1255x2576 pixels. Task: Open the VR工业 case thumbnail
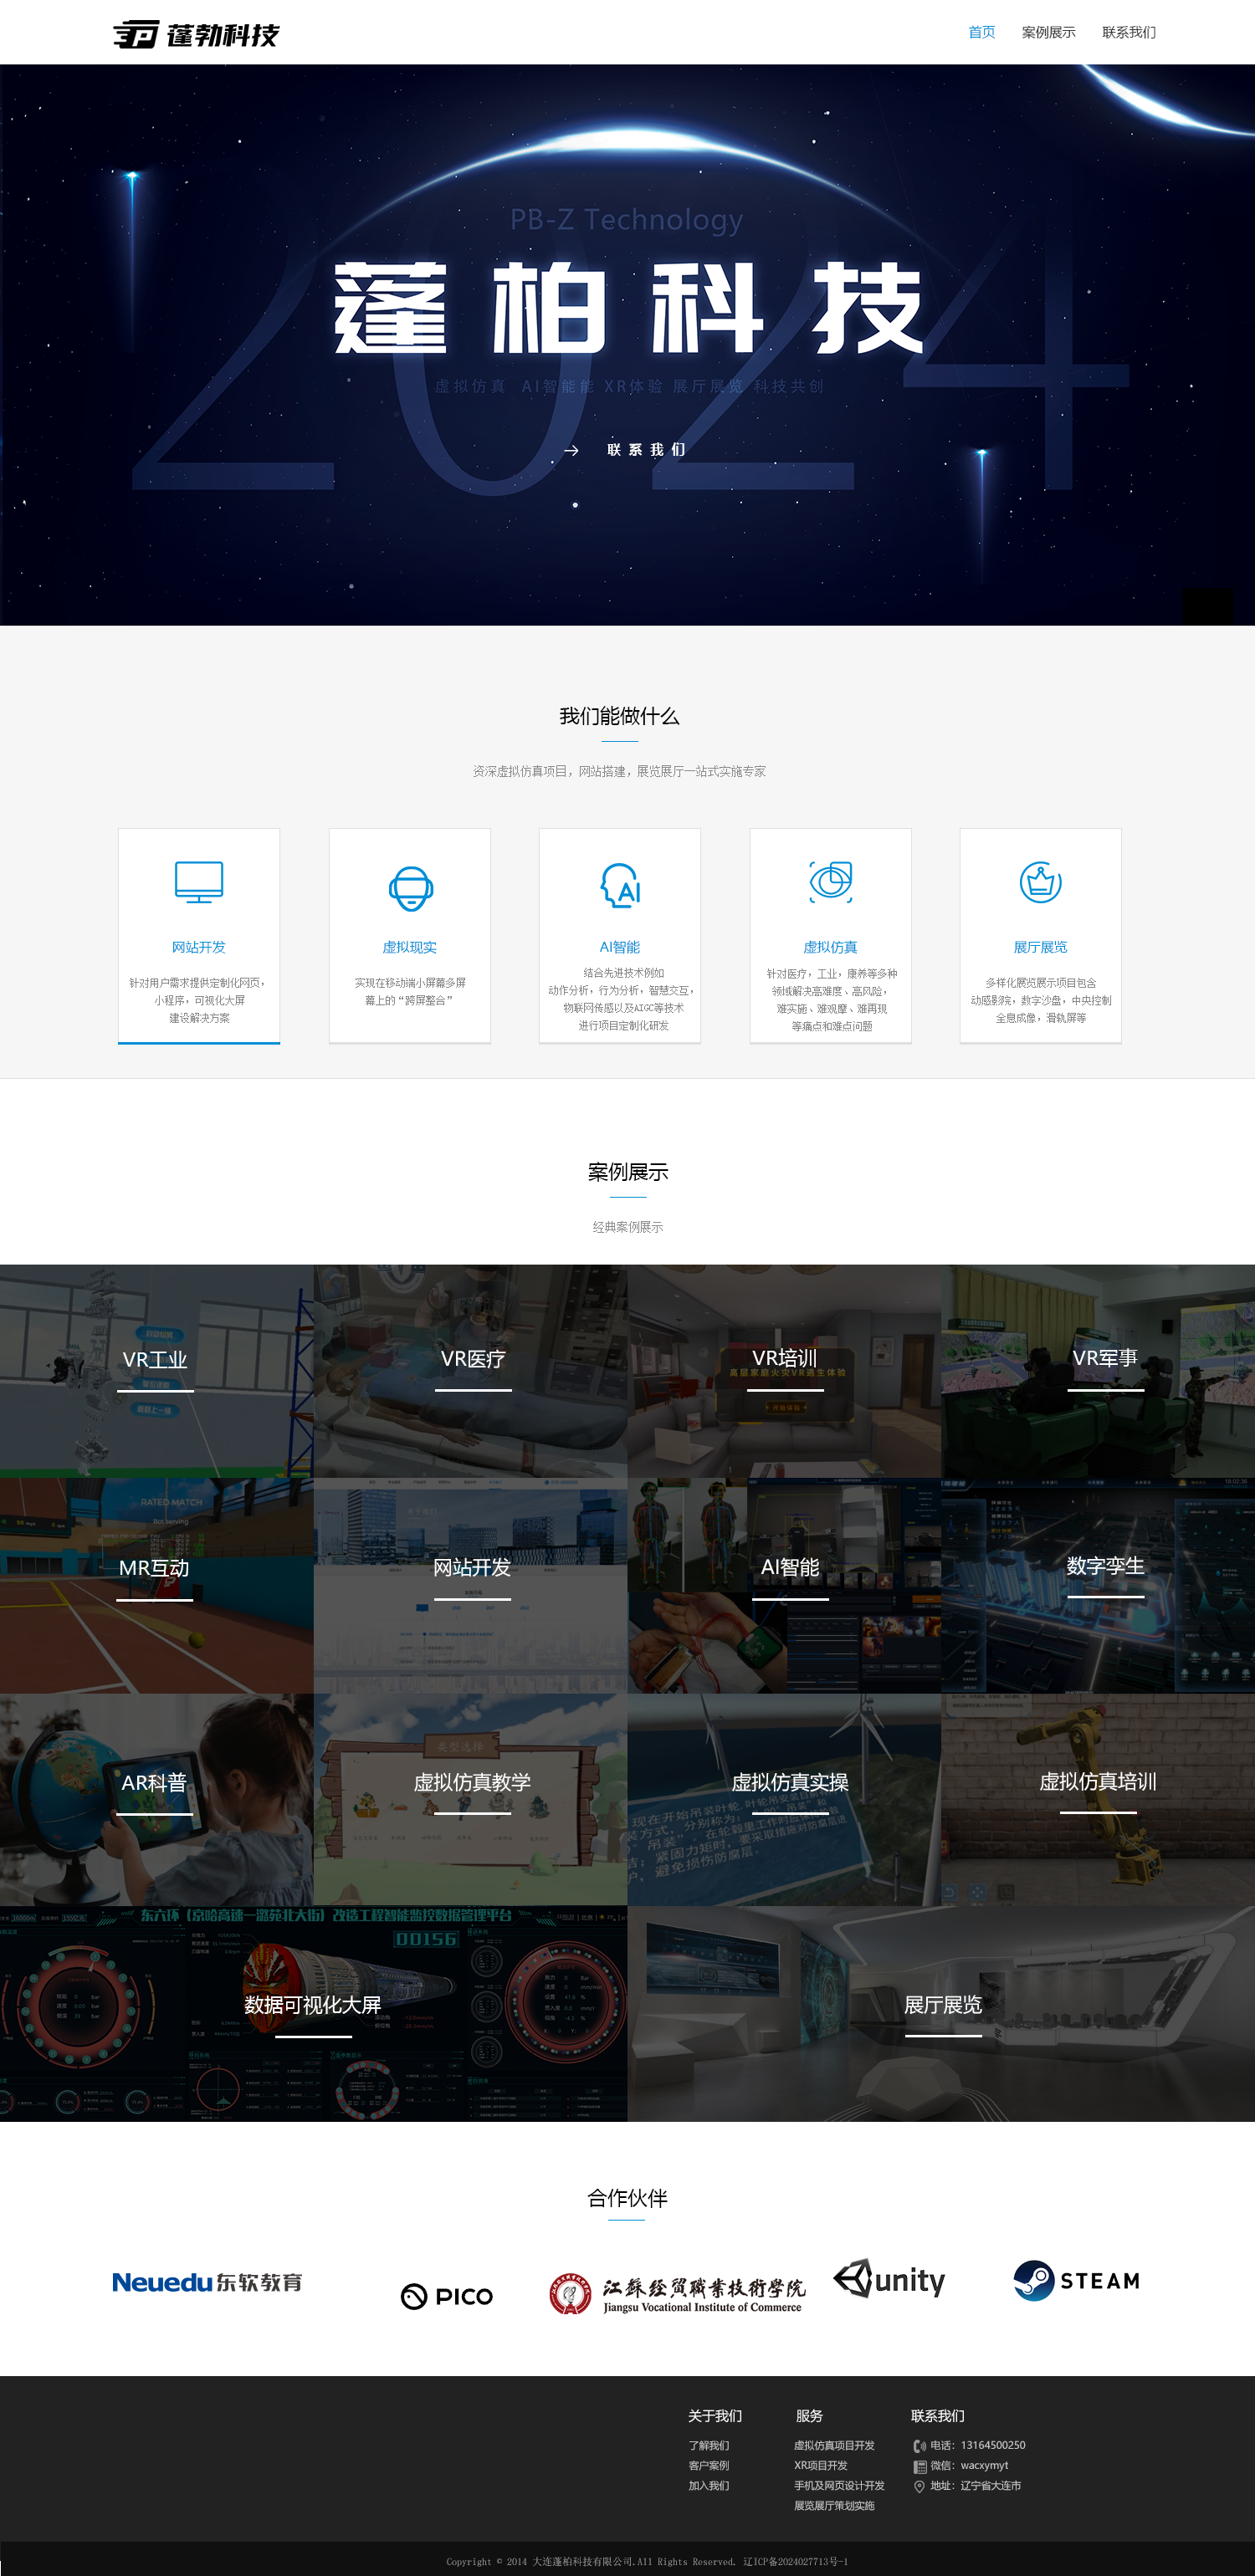point(156,1370)
